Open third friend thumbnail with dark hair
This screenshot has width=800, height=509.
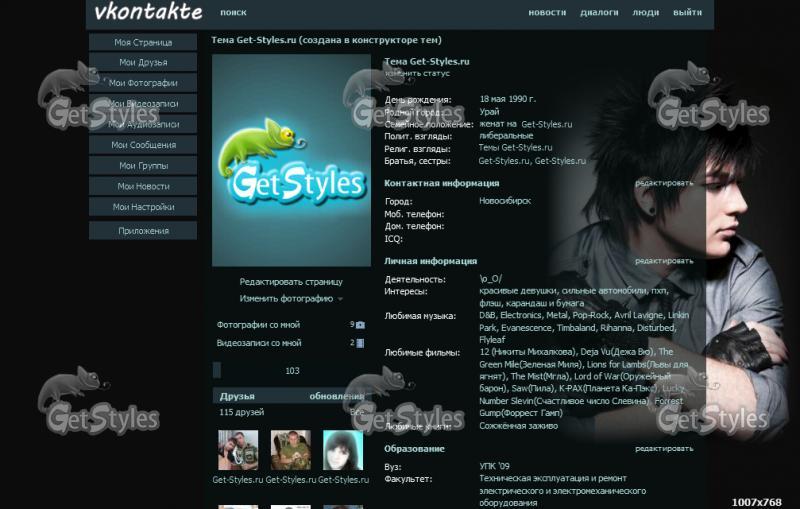[x=343, y=450]
